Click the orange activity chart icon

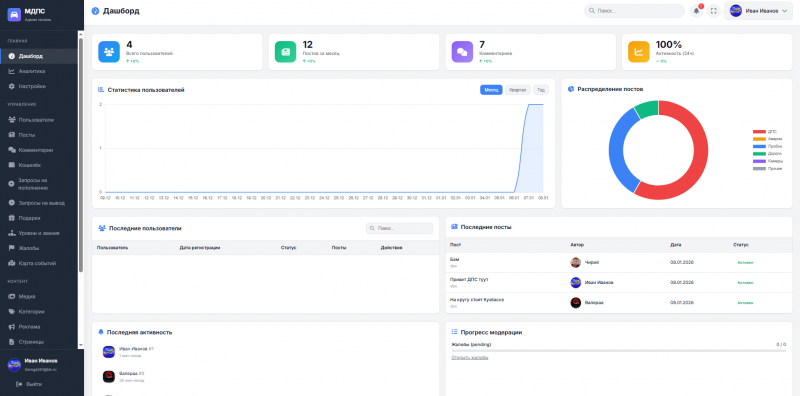click(x=638, y=52)
